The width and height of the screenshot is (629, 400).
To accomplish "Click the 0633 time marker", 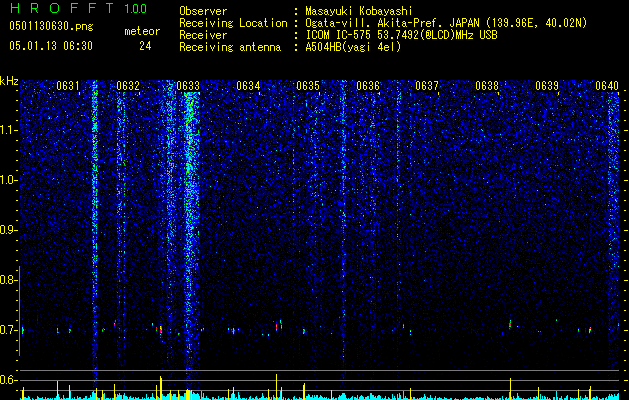I will [x=188, y=86].
